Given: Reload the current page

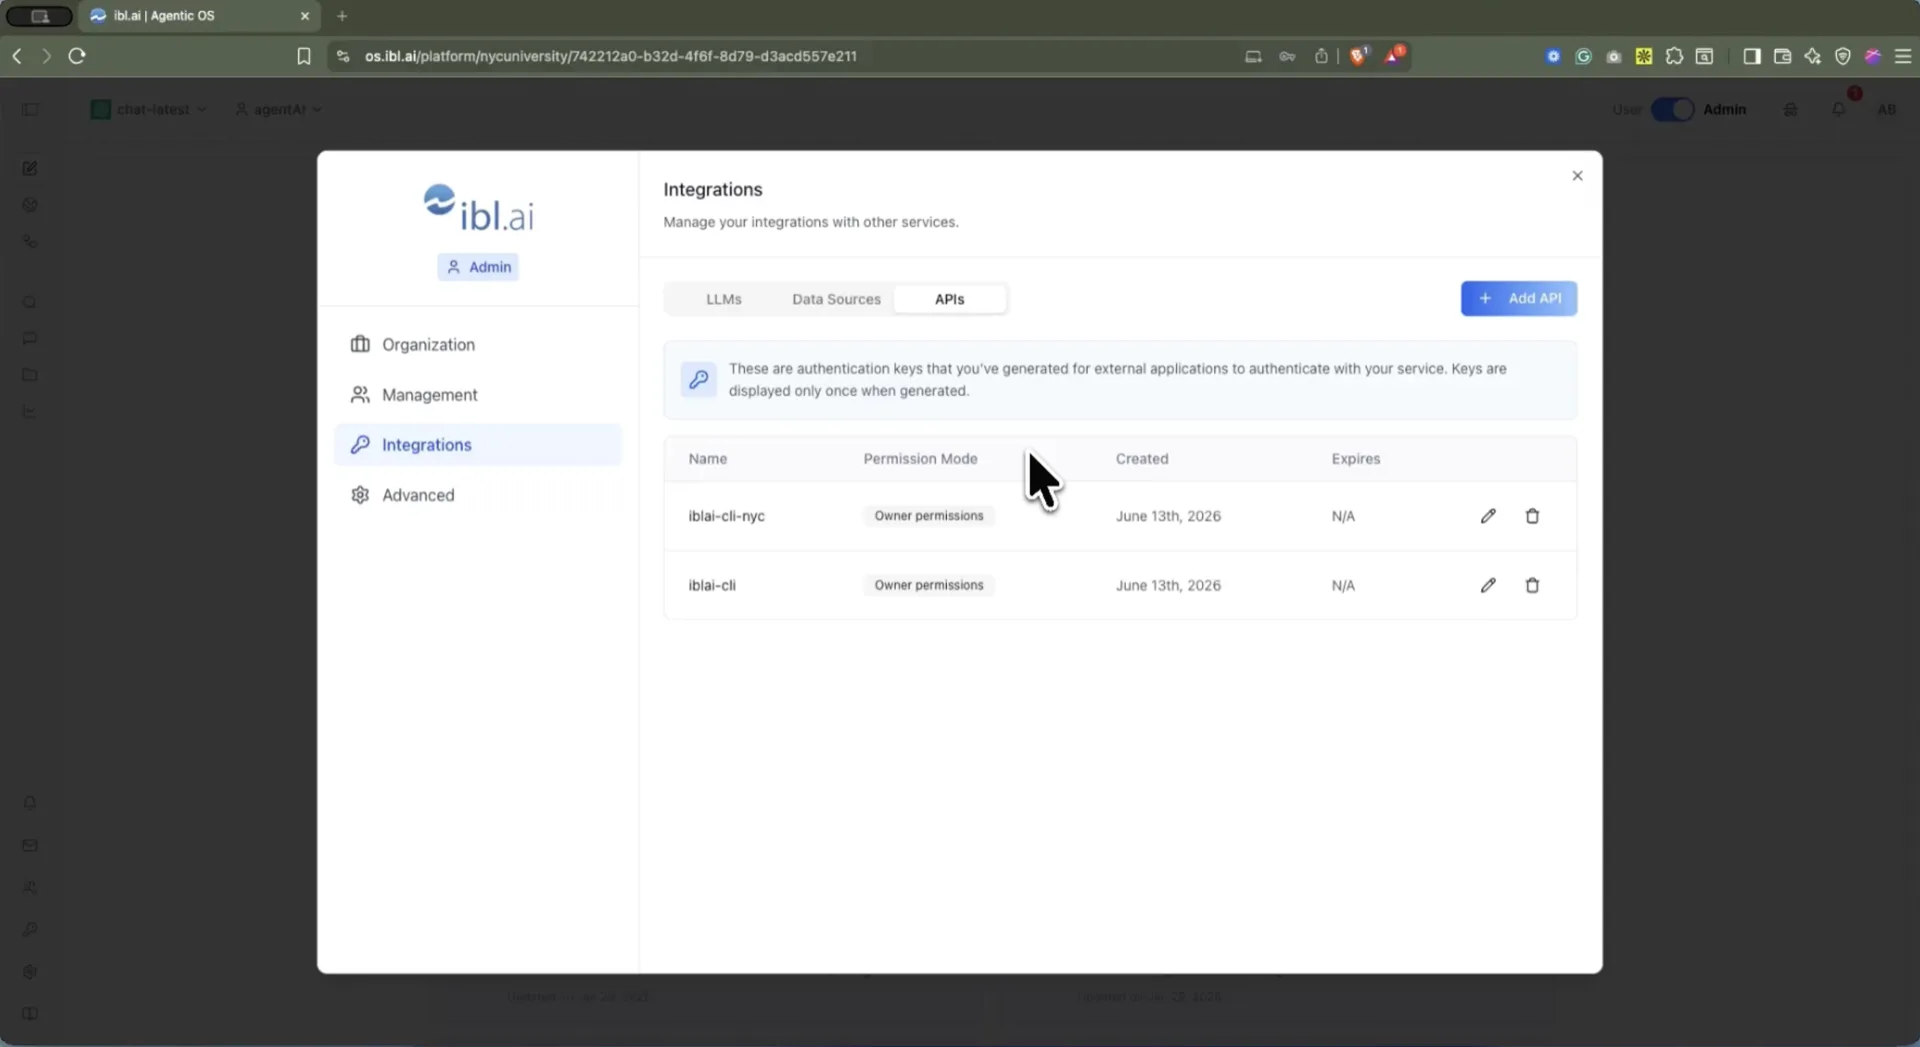Looking at the screenshot, I should (77, 56).
